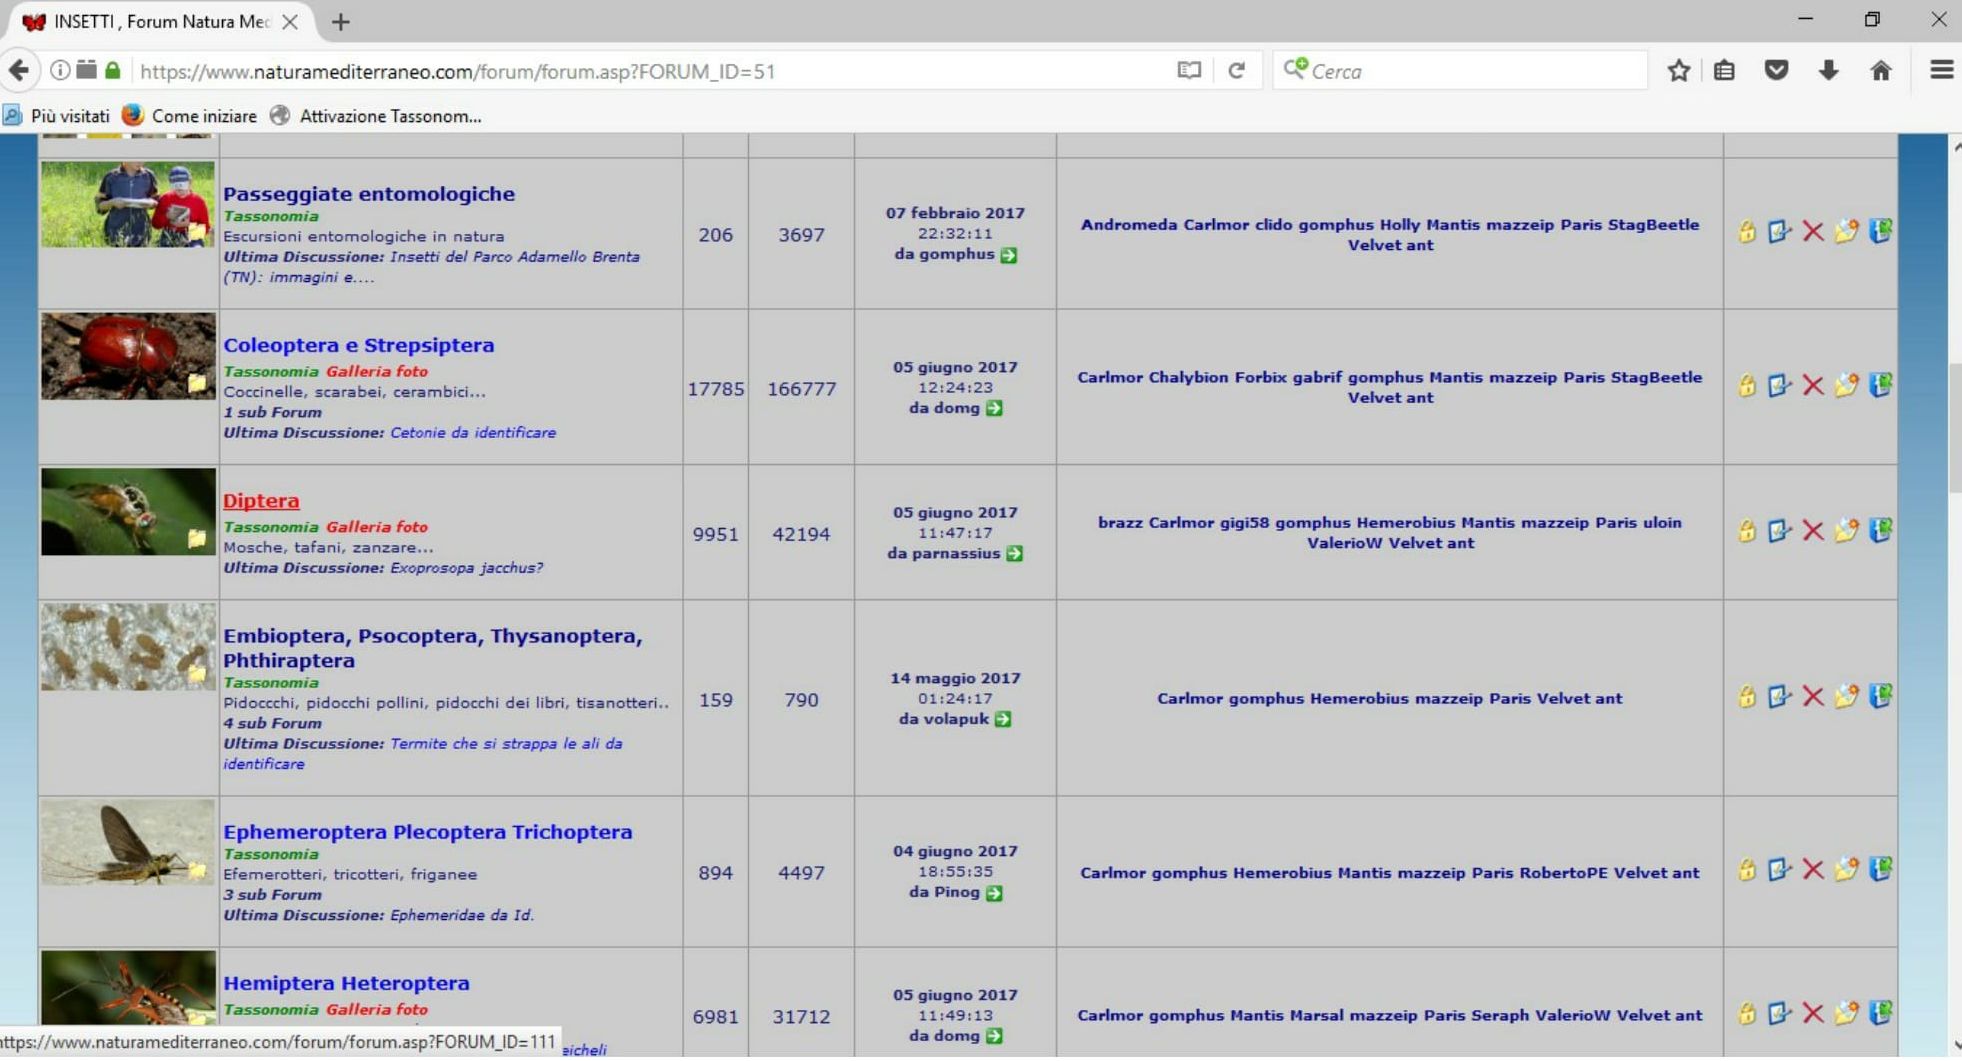Click green arrow next to 'da parnassius'
The width and height of the screenshot is (1962, 1061).
[x=1015, y=554]
